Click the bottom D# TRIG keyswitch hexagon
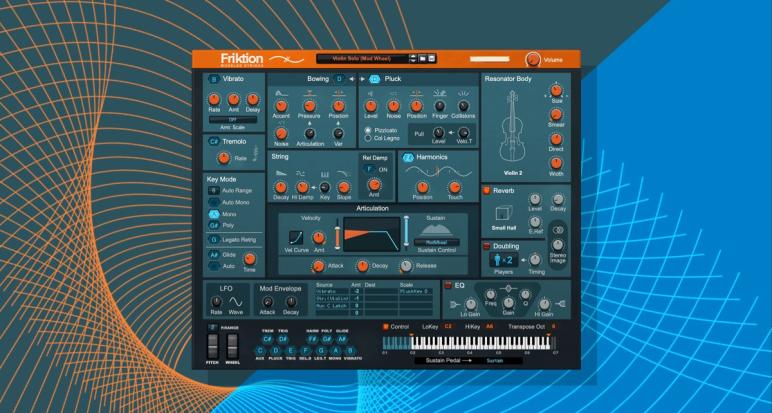This screenshot has height=413, width=772. pos(283,339)
